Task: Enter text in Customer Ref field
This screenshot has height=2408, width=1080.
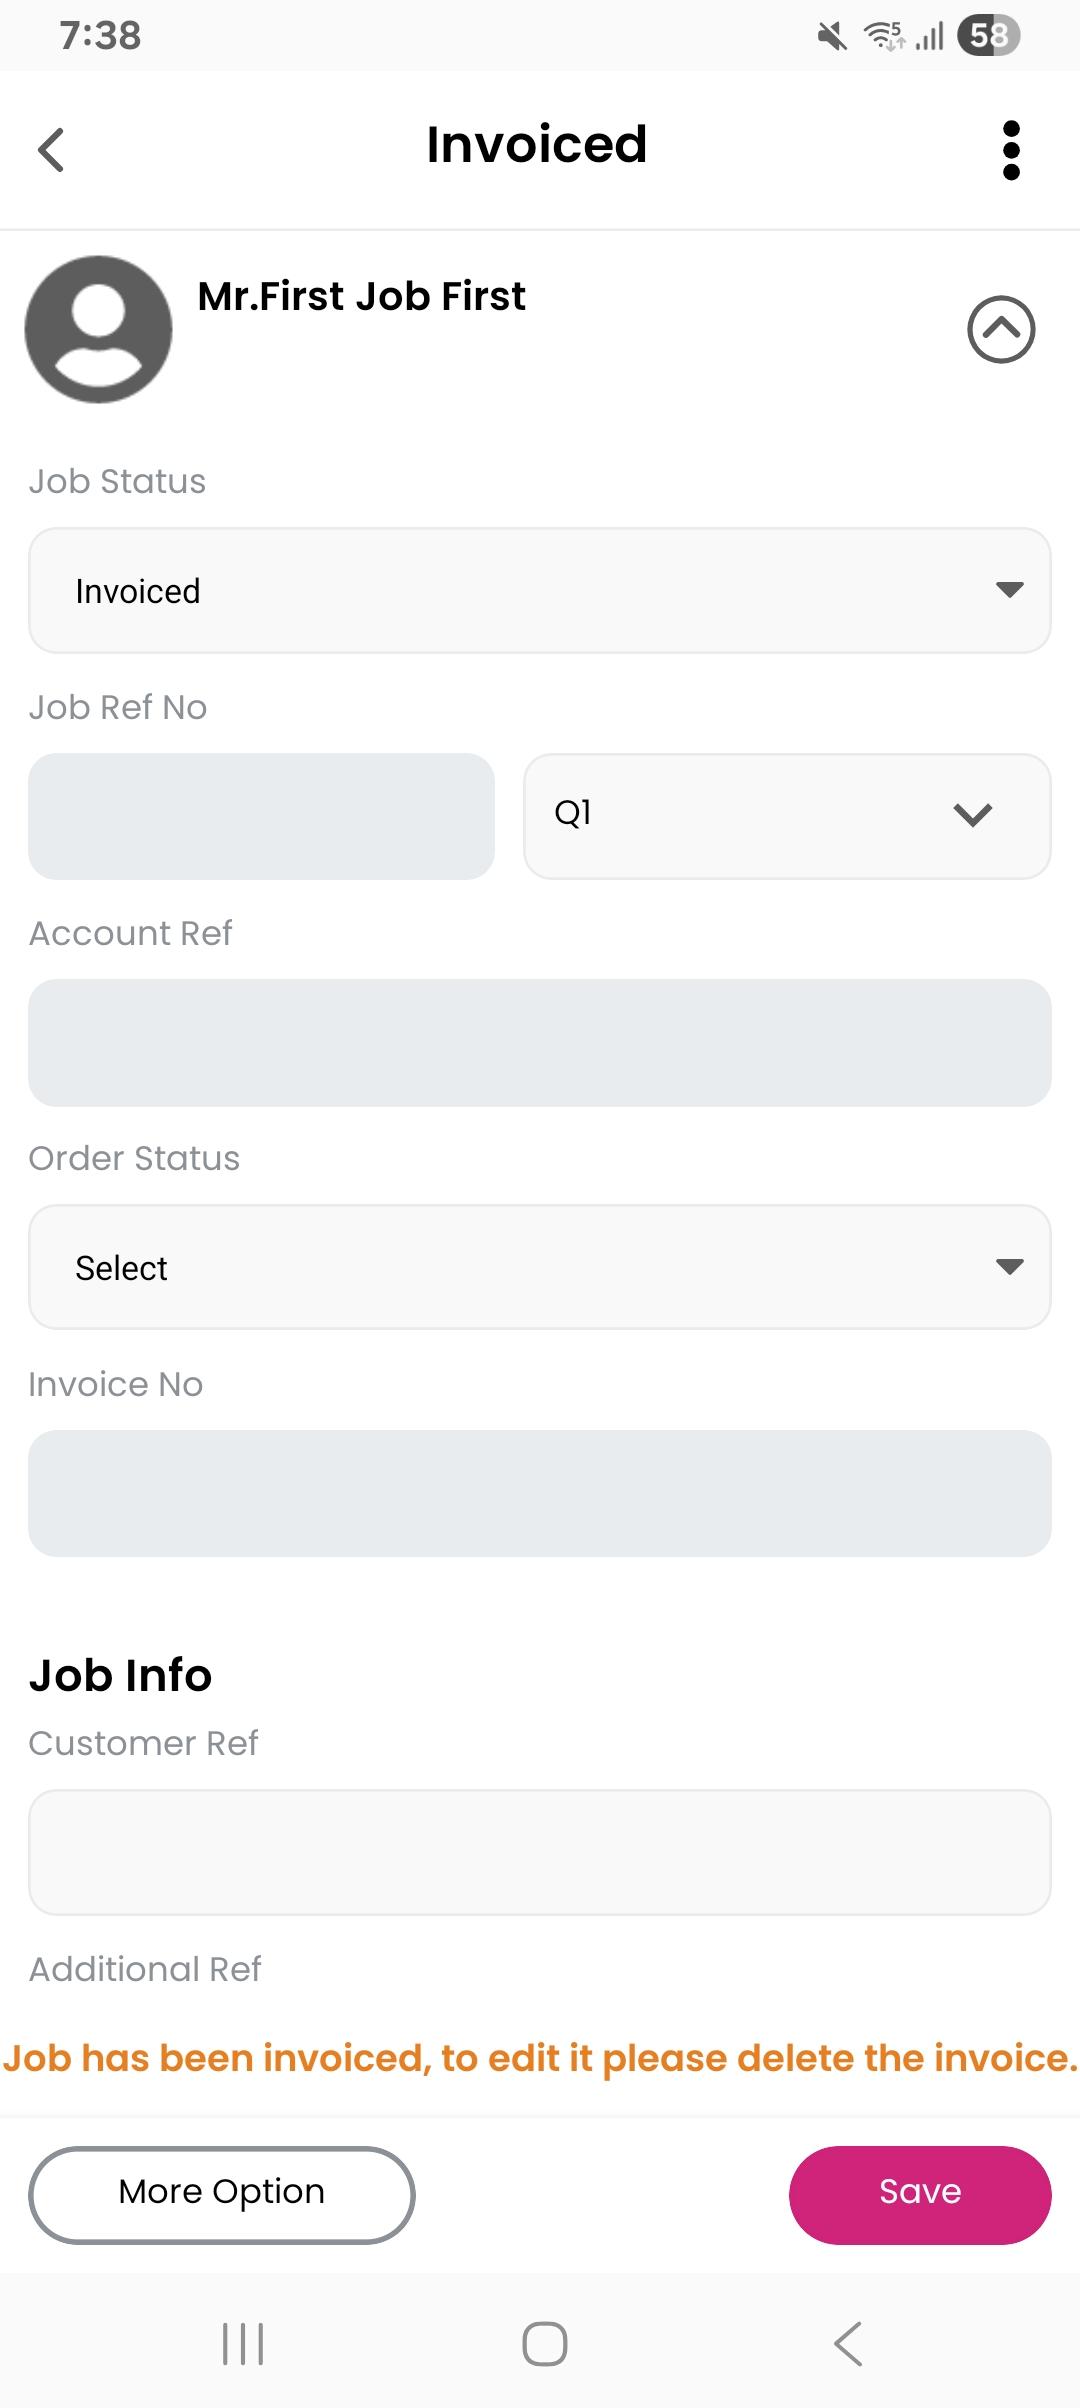Action: 540,1852
